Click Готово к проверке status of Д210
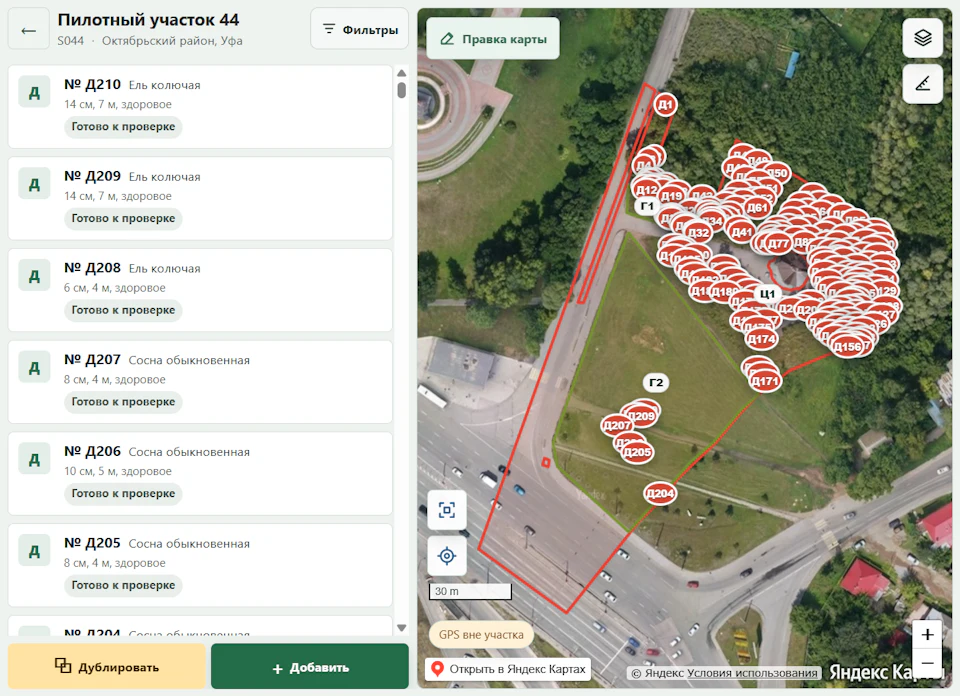 pos(123,127)
